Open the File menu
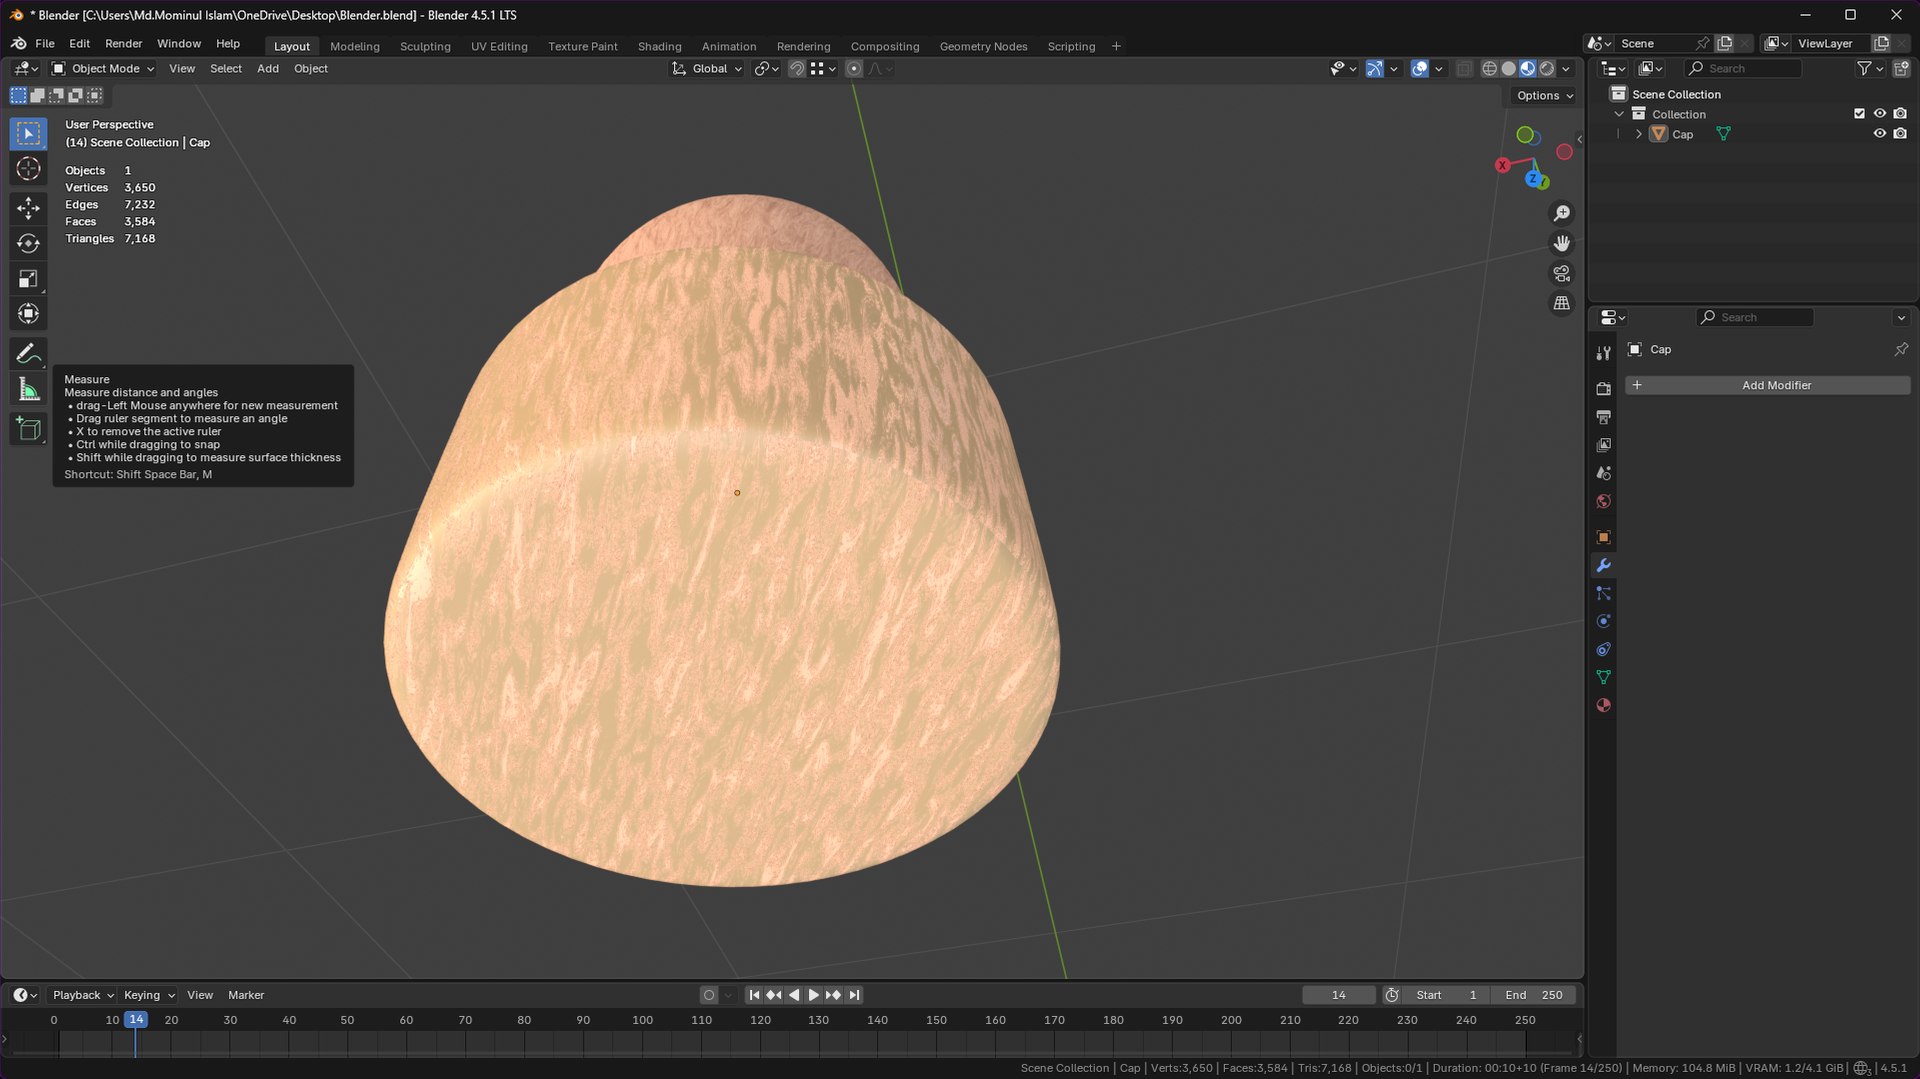The image size is (1920, 1079). (45, 44)
